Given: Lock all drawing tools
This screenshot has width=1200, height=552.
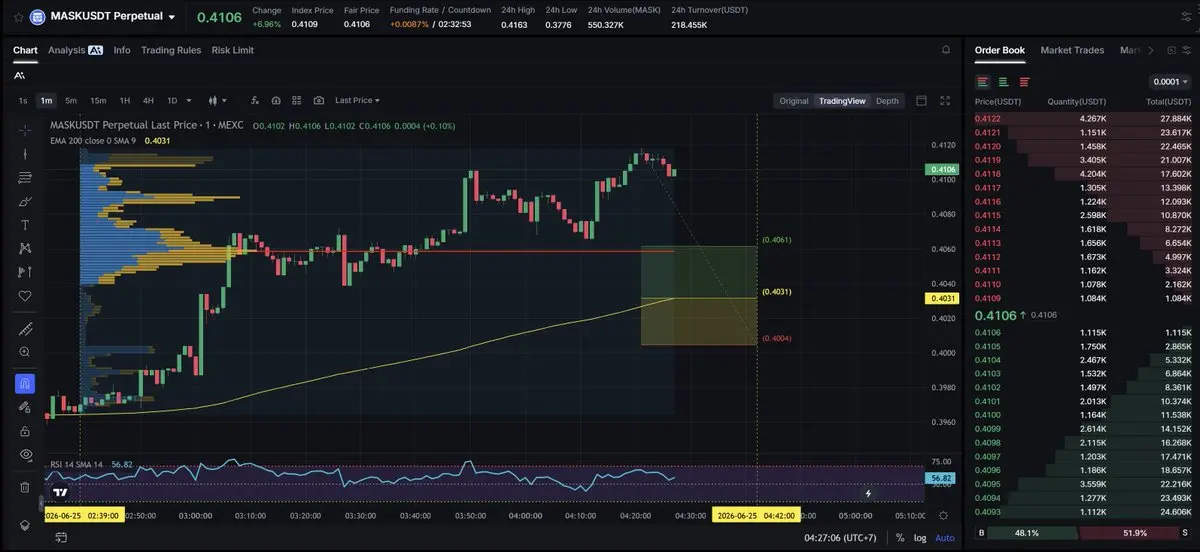Looking at the screenshot, I should [25, 431].
